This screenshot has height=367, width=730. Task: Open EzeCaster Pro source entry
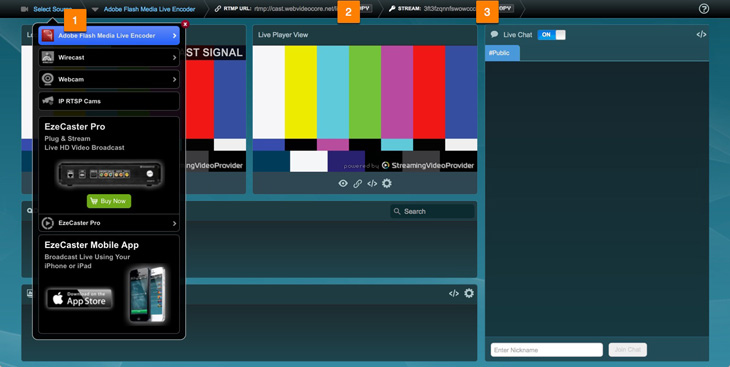pos(109,223)
